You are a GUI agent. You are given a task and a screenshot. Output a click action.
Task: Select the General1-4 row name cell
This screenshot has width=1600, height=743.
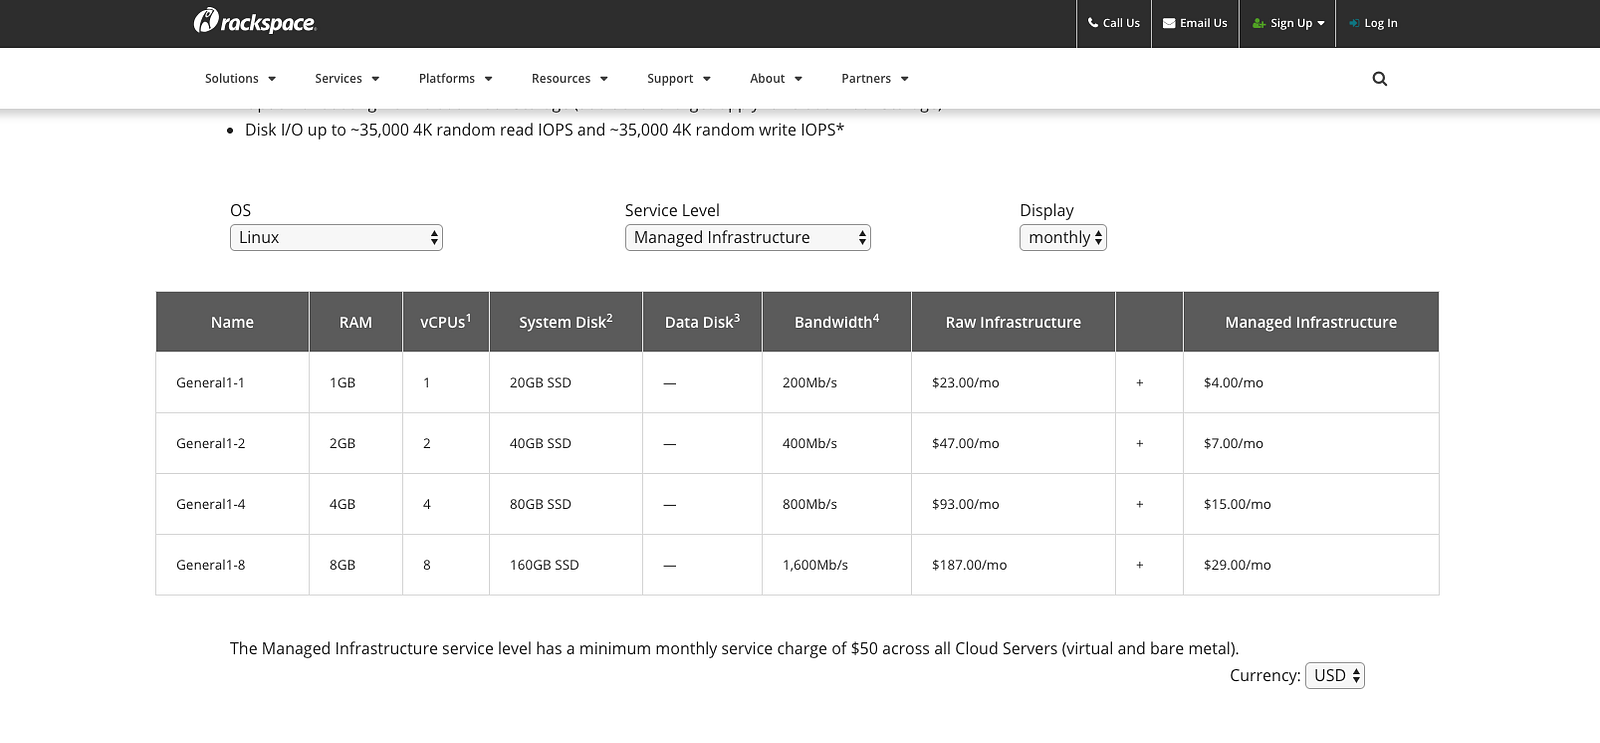(x=211, y=505)
